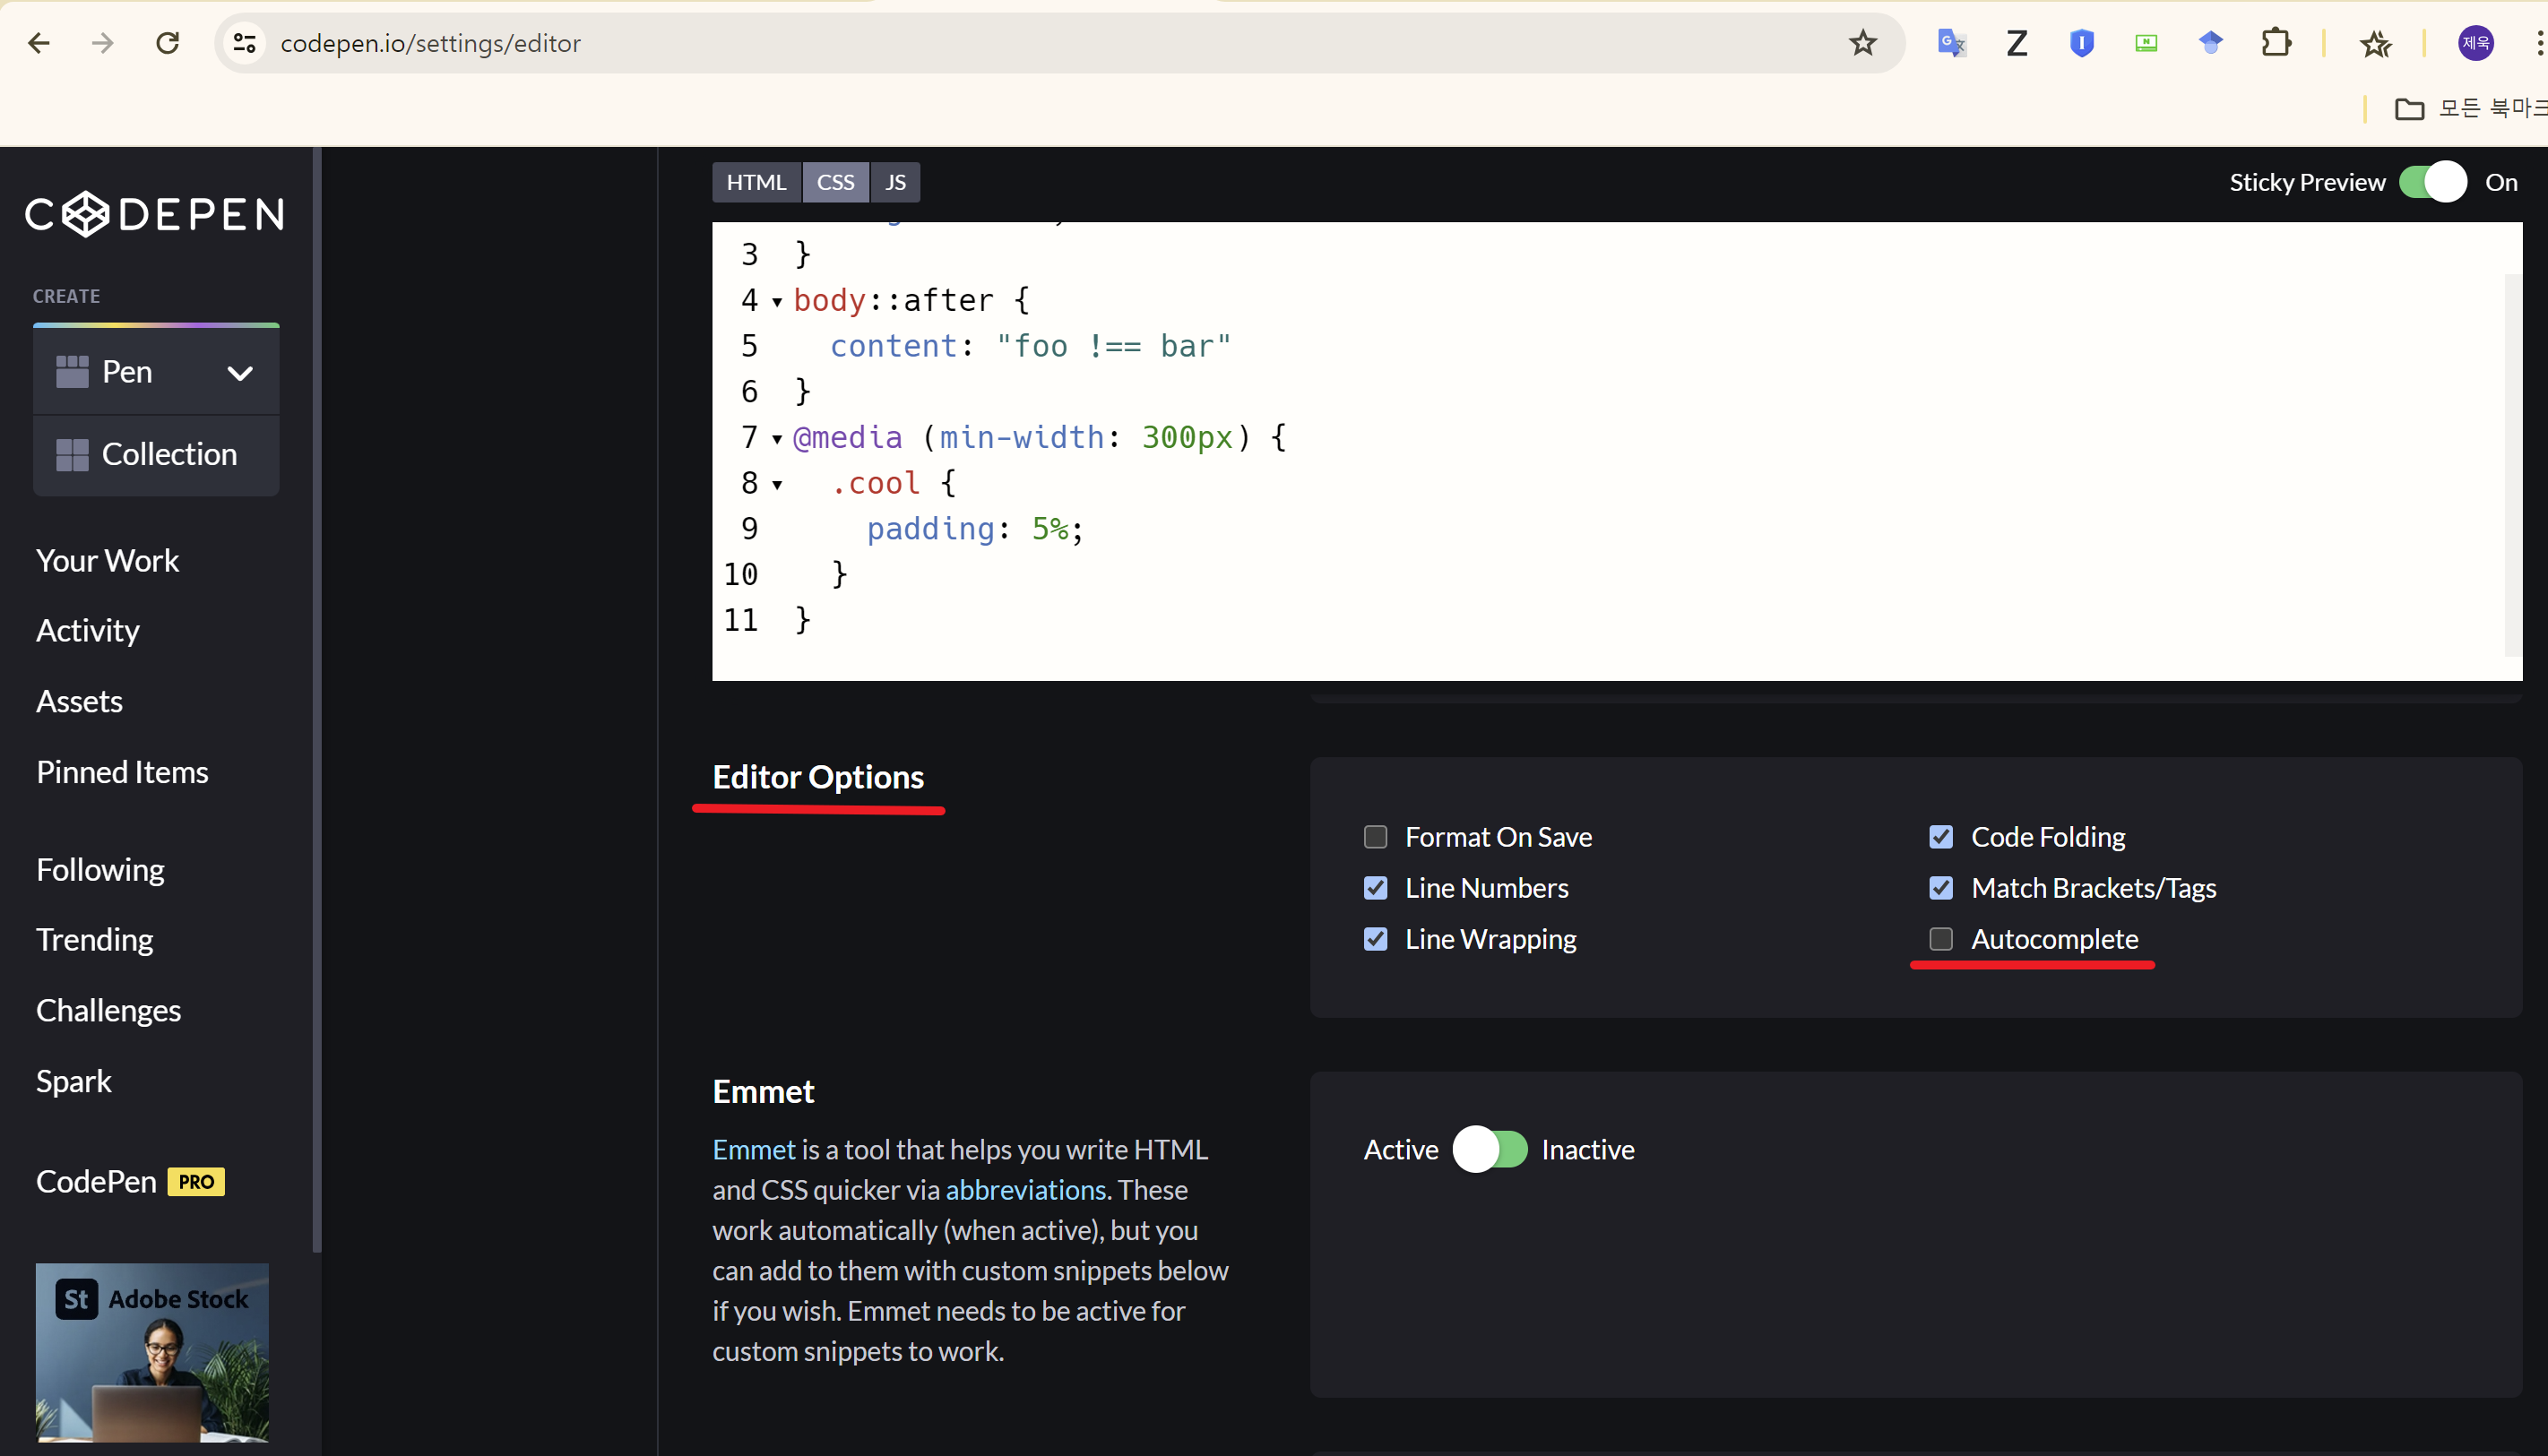Click the CodePen logo in sidebar
Viewport: 2548px width, 1456px height.
coord(155,214)
